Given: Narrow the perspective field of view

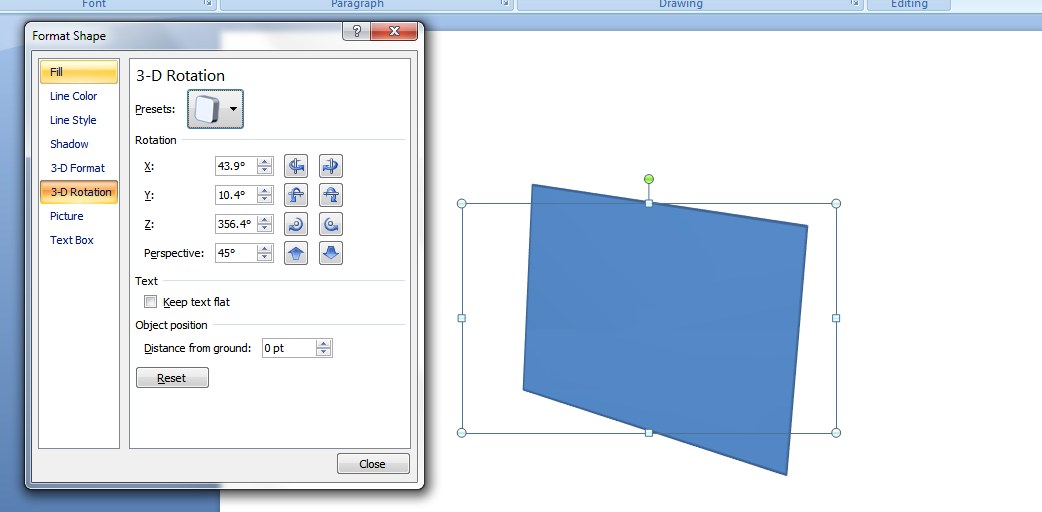Looking at the screenshot, I should pos(296,253).
